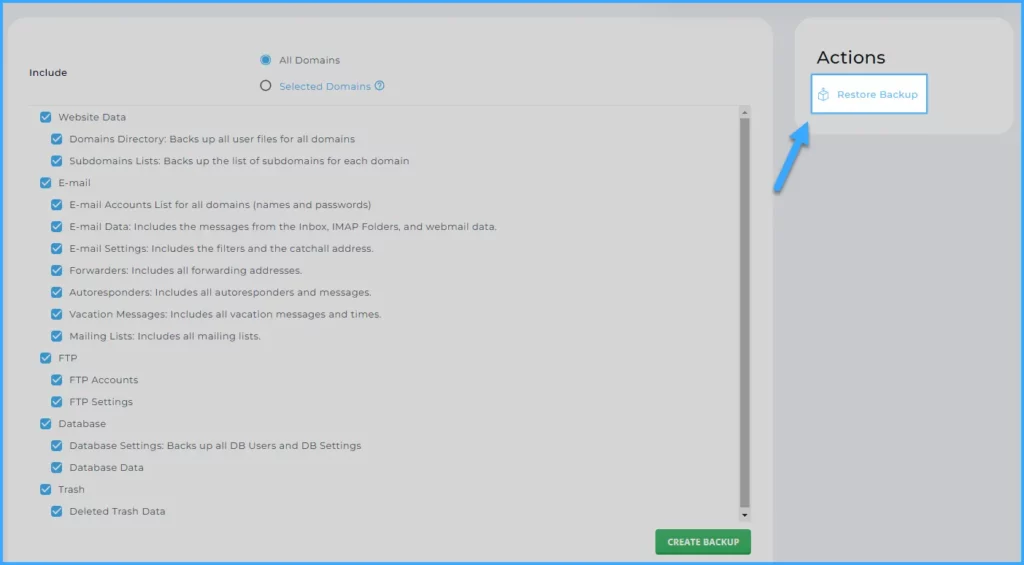Toggle the Domains Directory checkbox
Image resolution: width=1024 pixels, height=565 pixels.
tap(57, 139)
